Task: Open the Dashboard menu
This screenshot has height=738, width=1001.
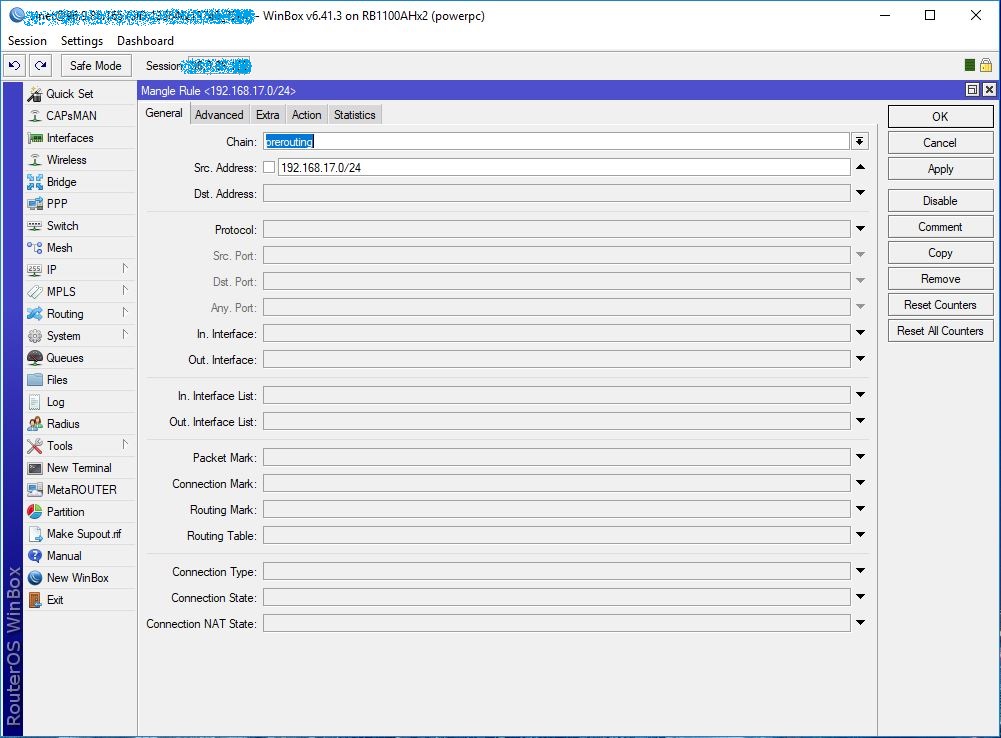Action: point(146,41)
